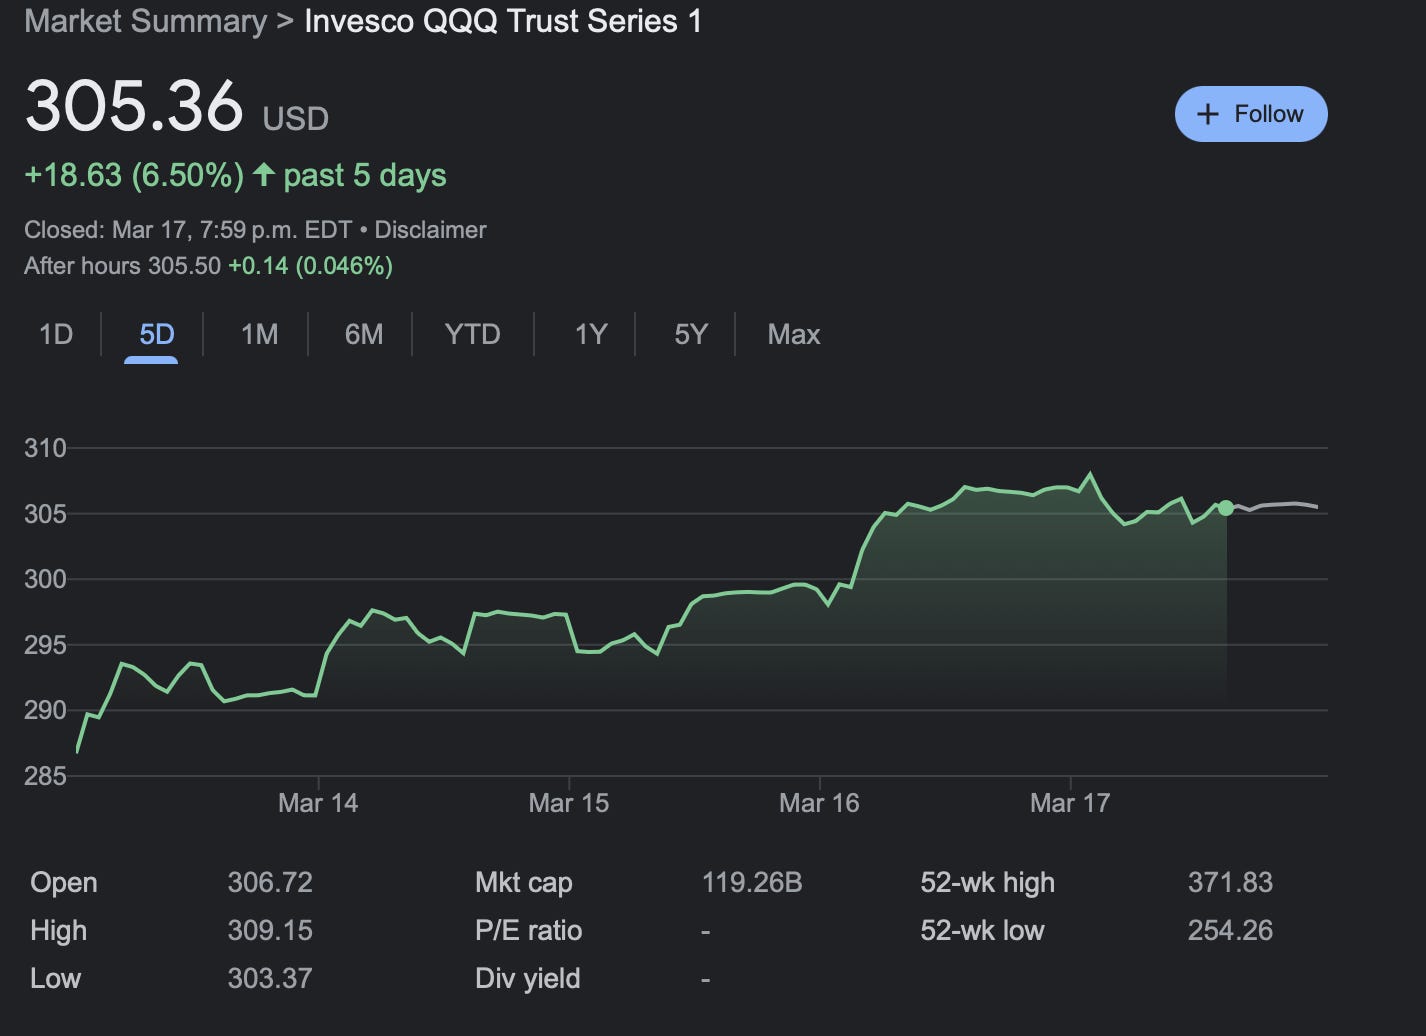The width and height of the screenshot is (1426, 1036).
Task: Click the +0.14 (0.046%) after-hours change
Action: pyautogui.click(x=310, y=266)
